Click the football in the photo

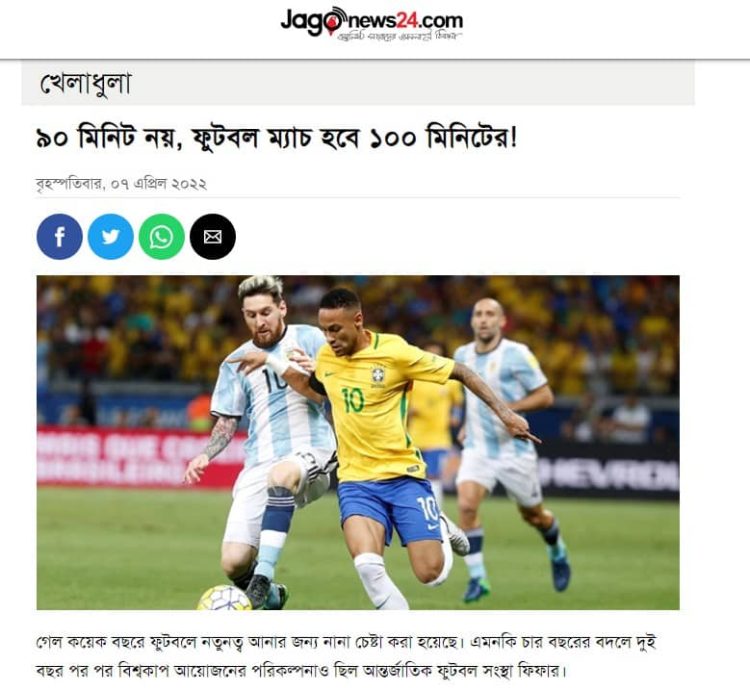224,598
